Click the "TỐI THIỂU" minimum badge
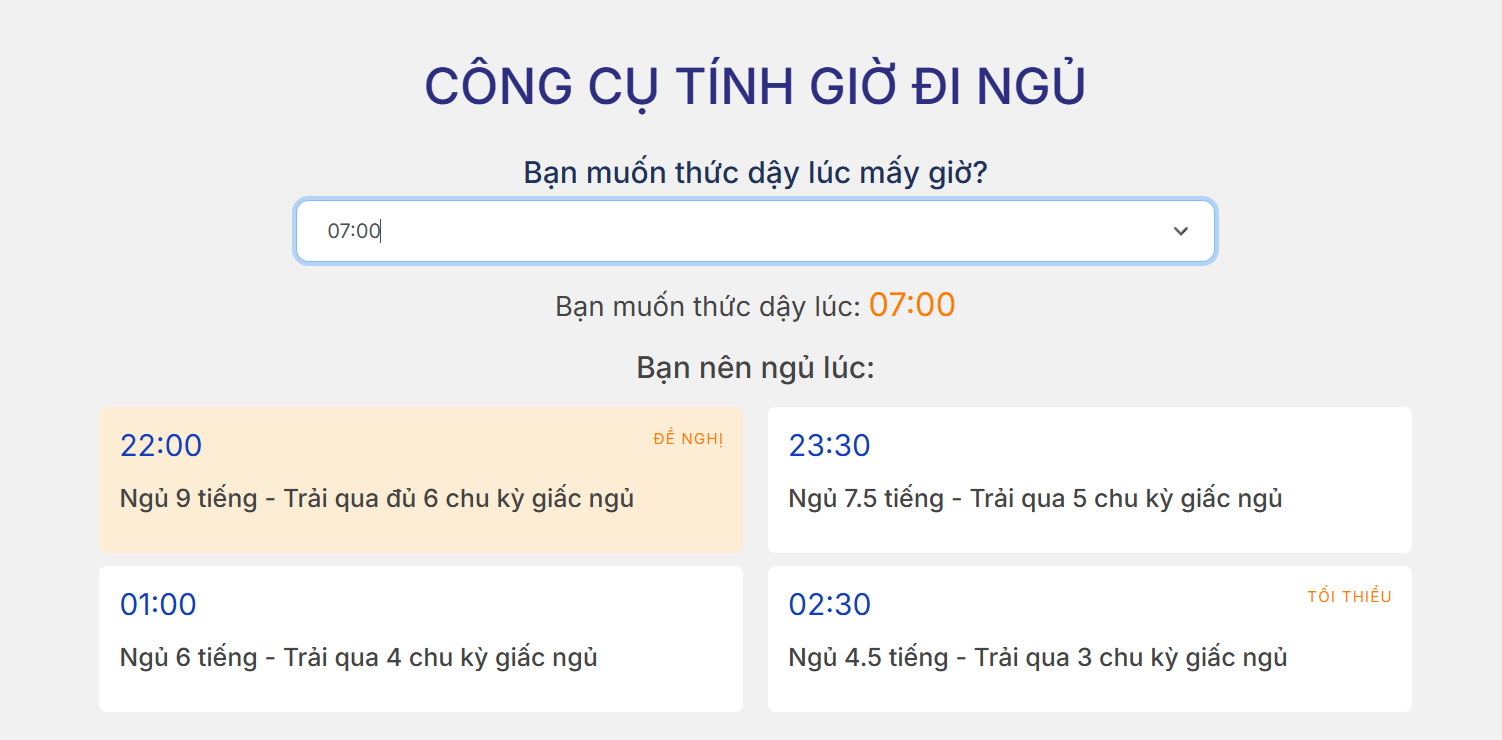Image resolution: width=1502 pixels, height=740 pixels. 1349,597
